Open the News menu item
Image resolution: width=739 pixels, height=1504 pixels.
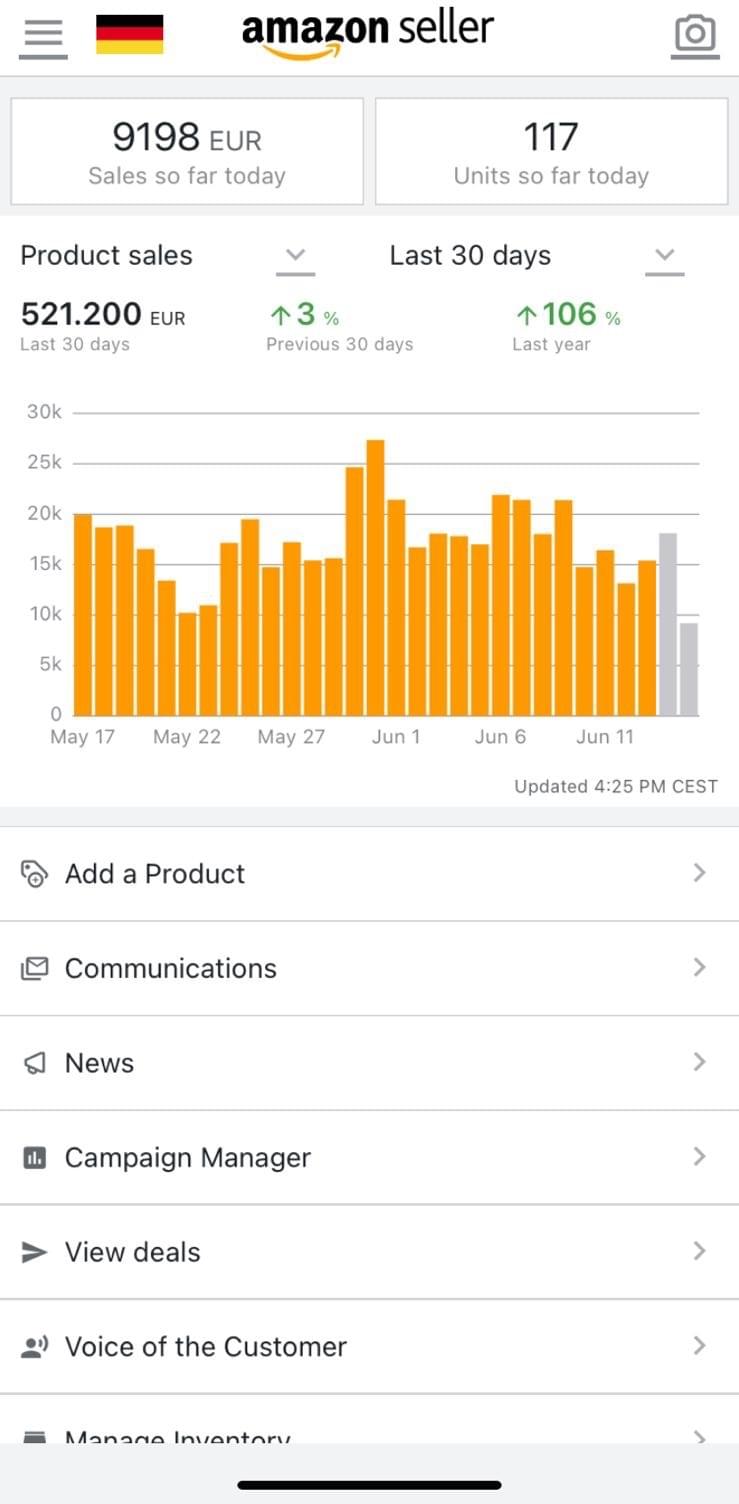(99, 1063)
